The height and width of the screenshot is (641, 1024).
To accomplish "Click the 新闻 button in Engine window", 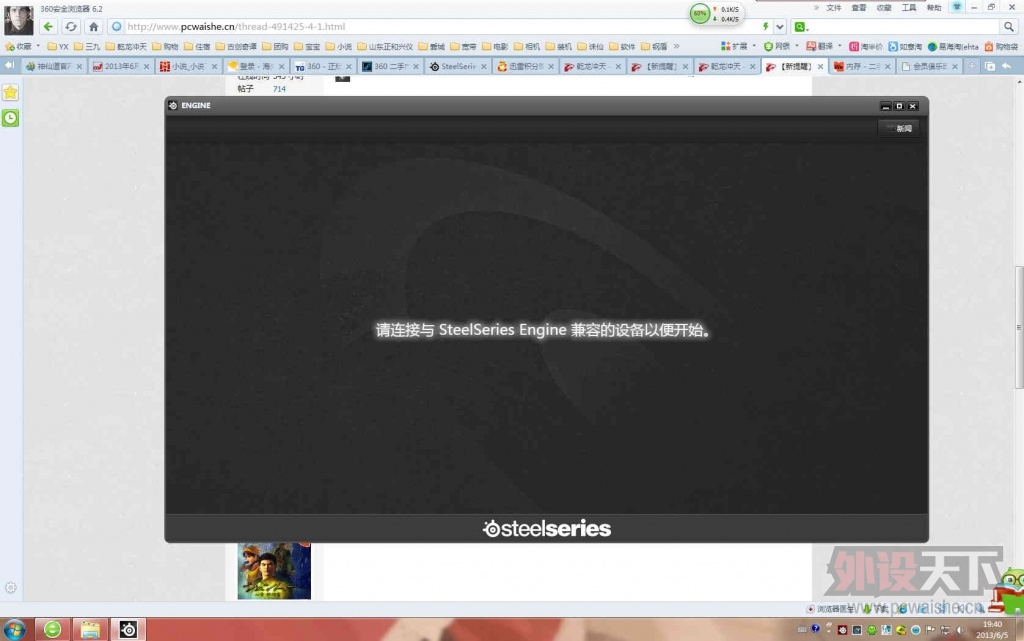I will coord(899,129).
